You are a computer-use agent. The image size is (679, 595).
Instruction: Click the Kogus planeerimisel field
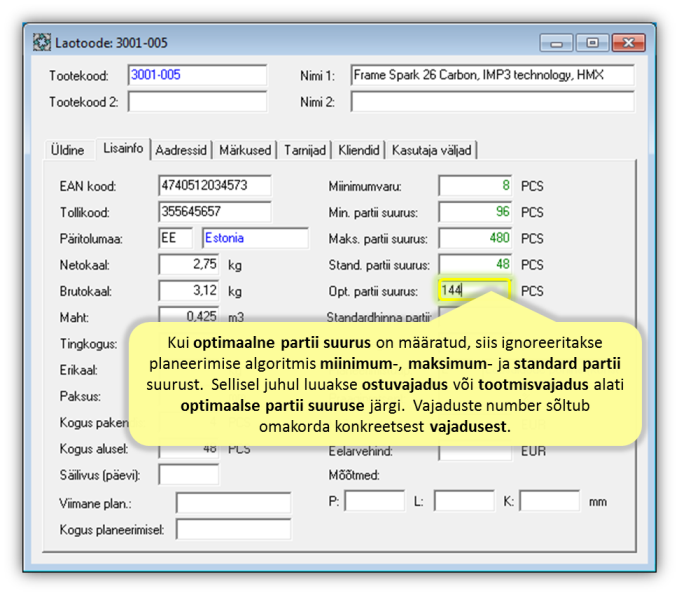tap(233, 529)
